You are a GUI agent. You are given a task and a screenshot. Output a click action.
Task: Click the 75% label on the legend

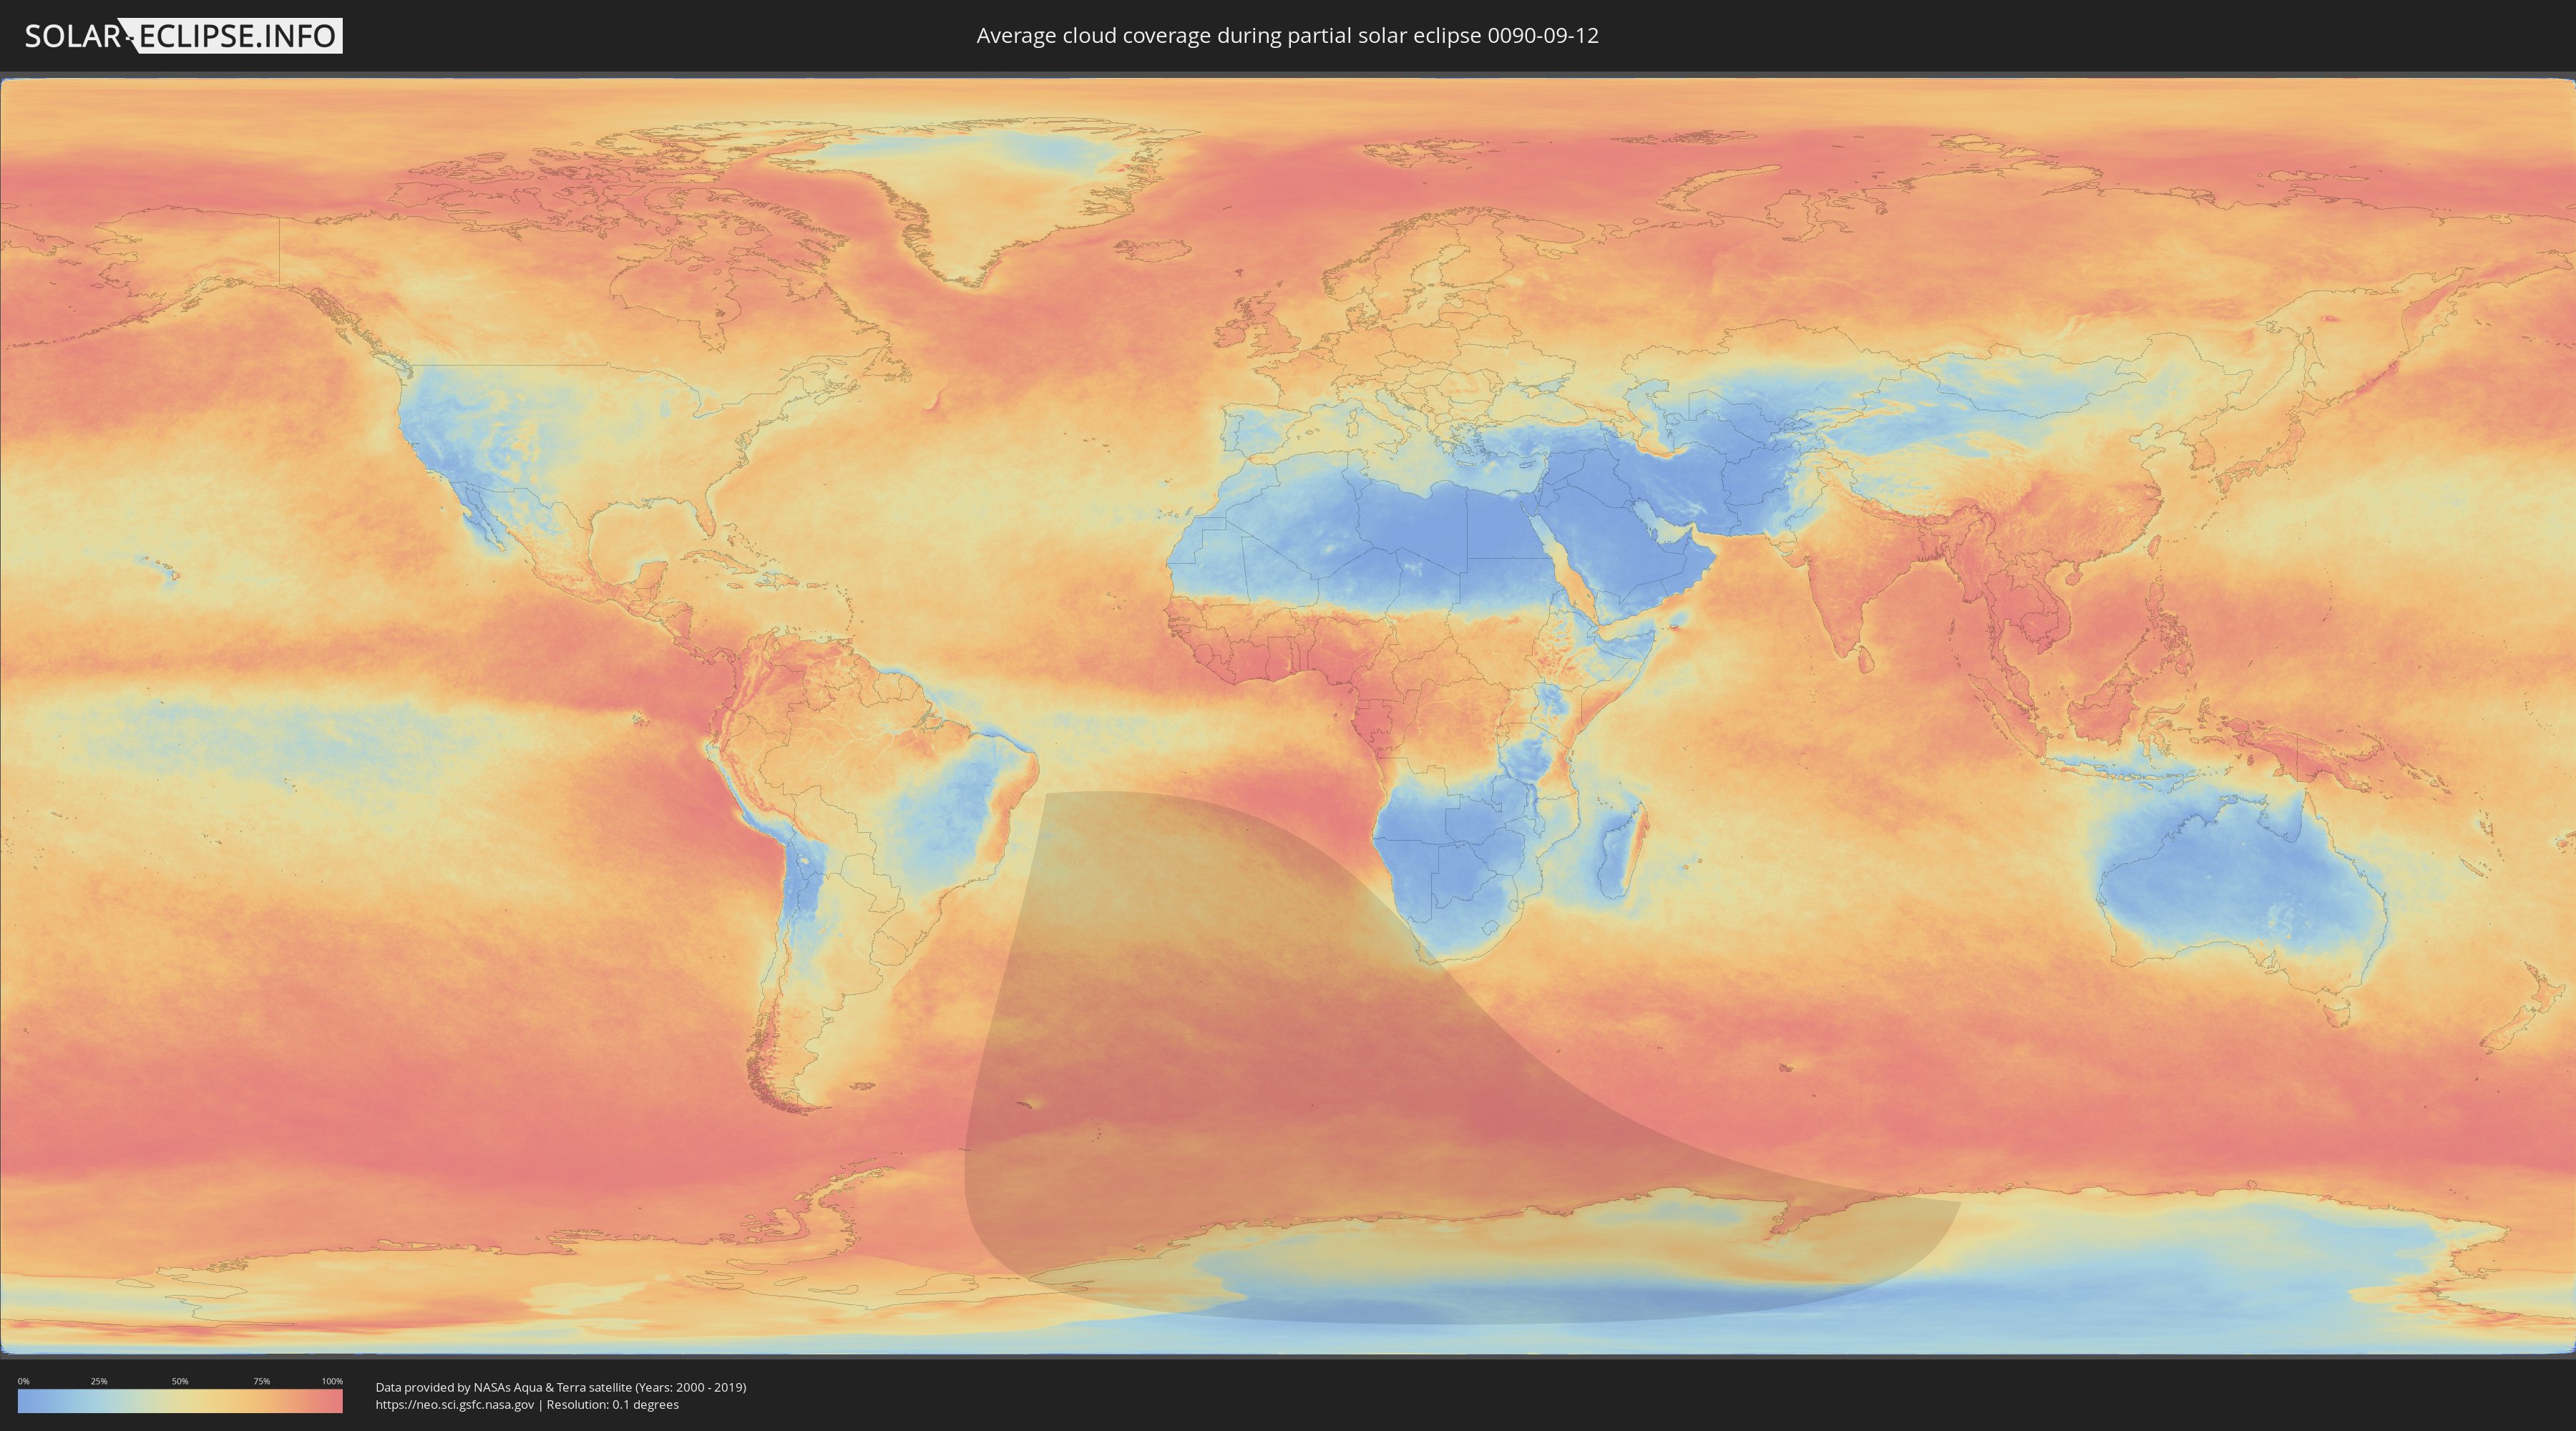261,1381
